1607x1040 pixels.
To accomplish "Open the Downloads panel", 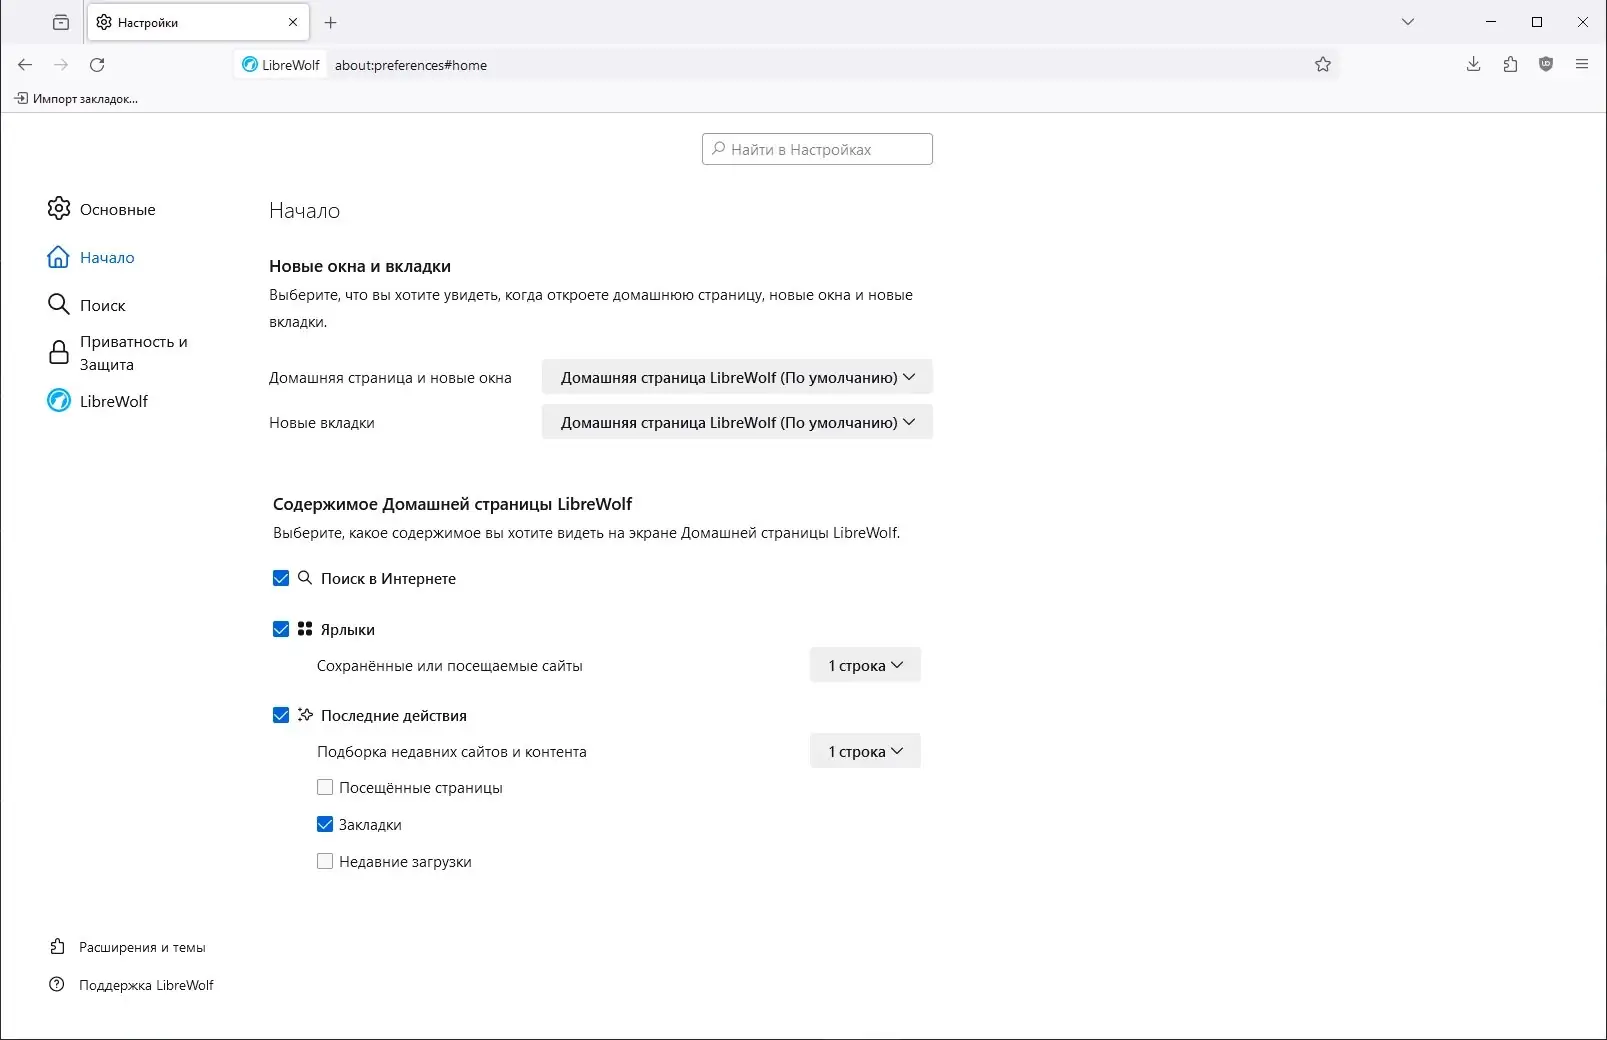I will [1474, 65].
